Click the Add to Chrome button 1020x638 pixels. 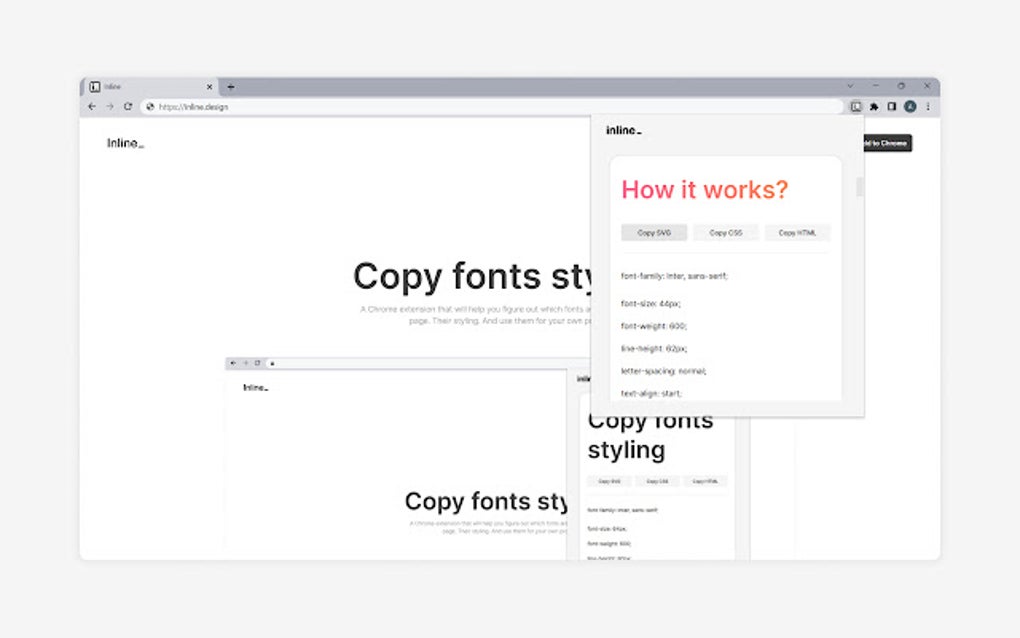(888, 143)
